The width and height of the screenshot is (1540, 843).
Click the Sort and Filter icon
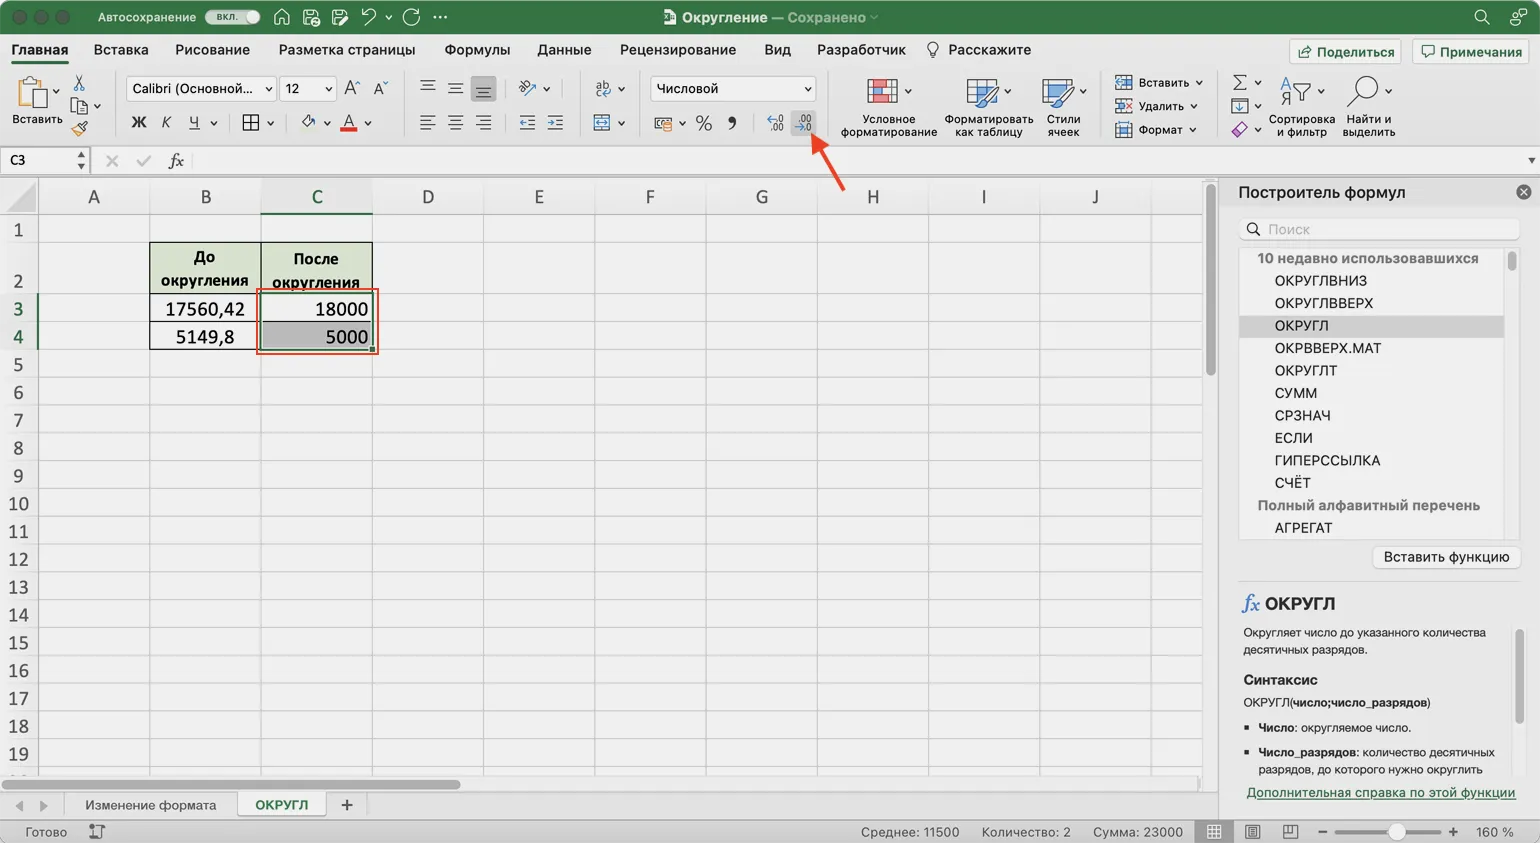tap(1300, 106)
